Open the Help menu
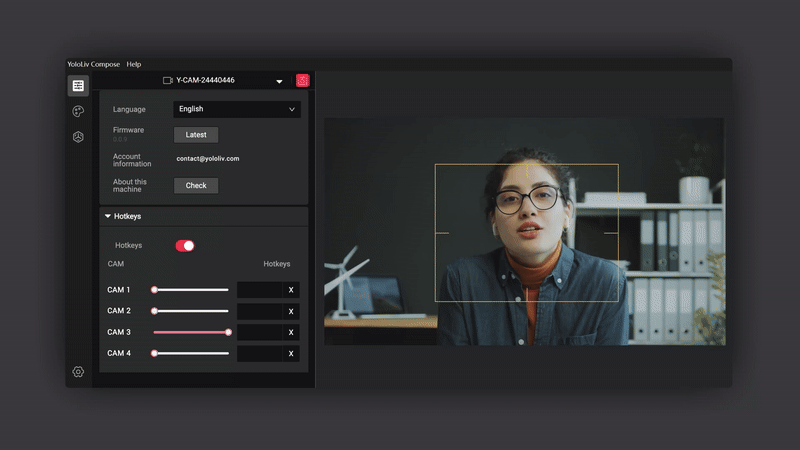This screenshot has width=800, height=450. coord(134,64)
